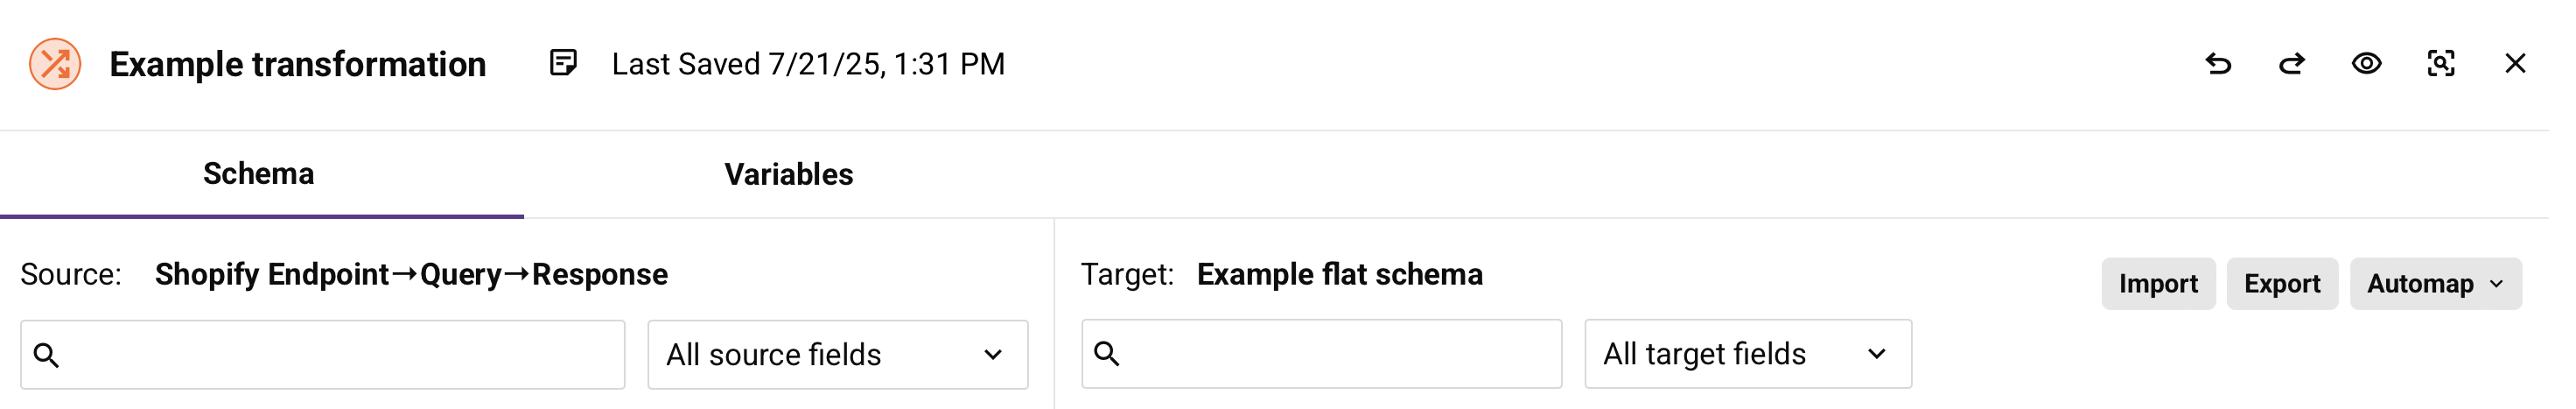Click the Import button
This screenshot has width=2576, height=409.
point(2158,284)
